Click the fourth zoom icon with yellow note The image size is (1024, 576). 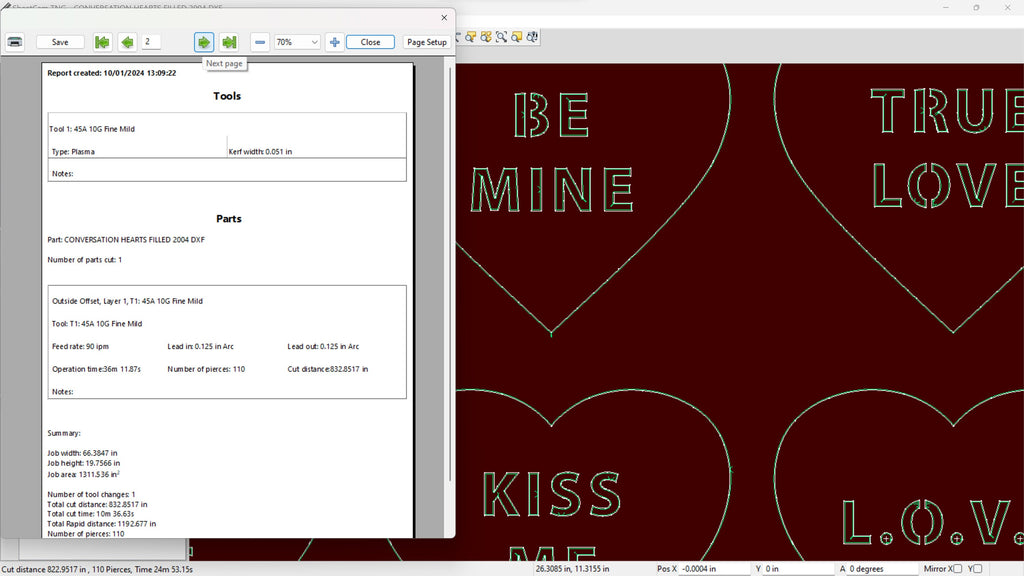pos(517,37)
